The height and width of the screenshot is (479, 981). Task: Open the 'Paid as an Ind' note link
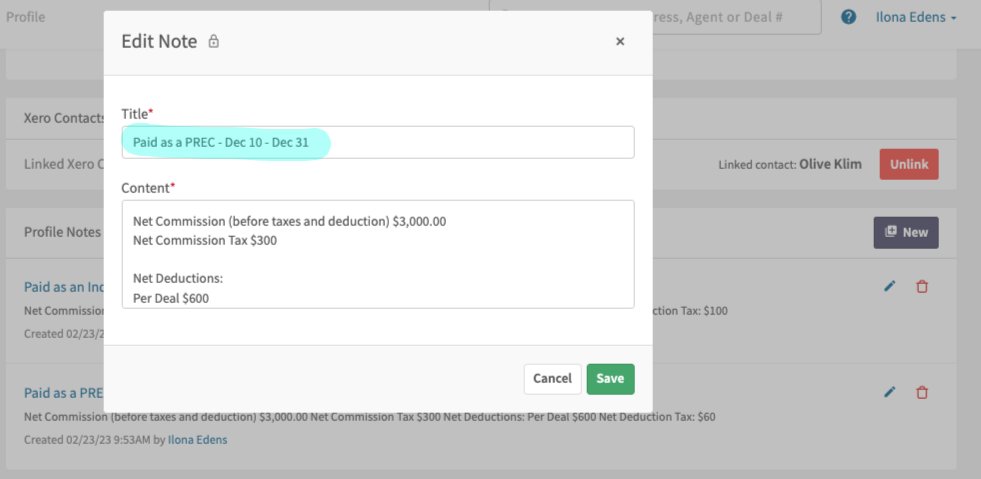pyautogui.click(x=64, y=287)
